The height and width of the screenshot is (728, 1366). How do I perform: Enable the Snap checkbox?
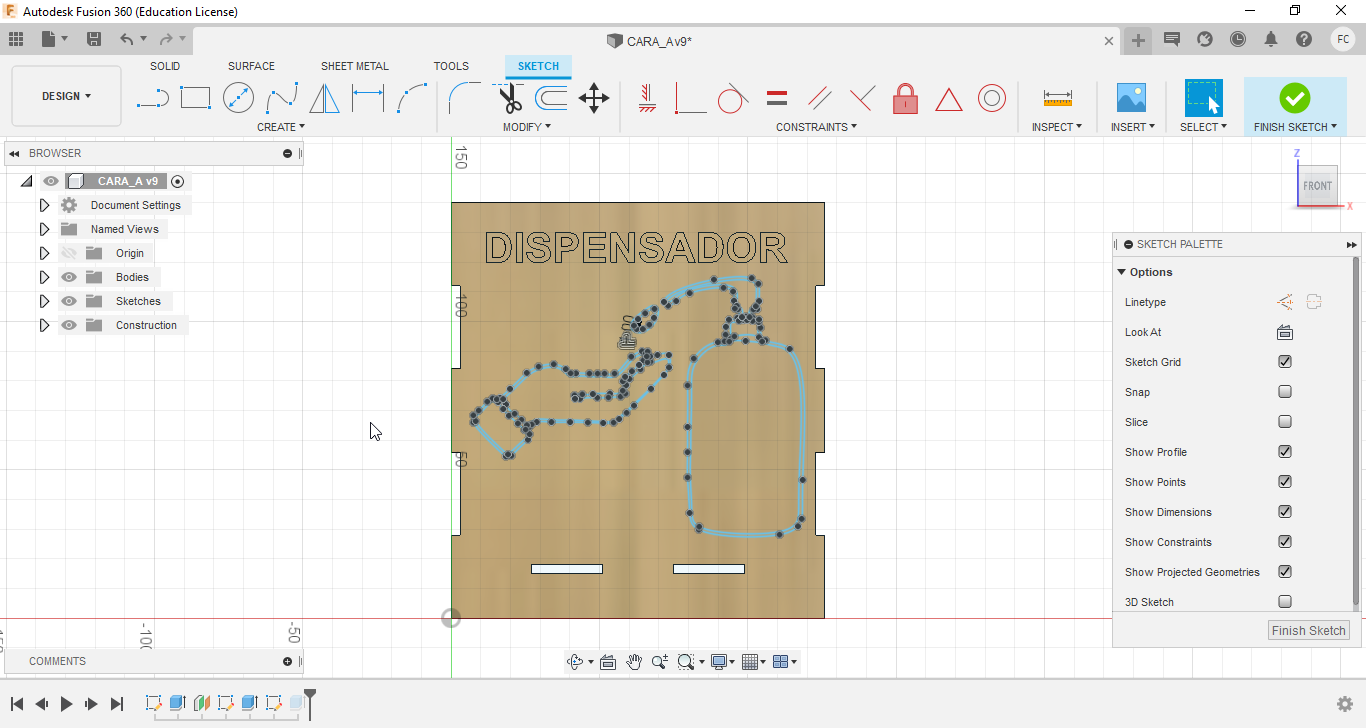pos(1285,392)
